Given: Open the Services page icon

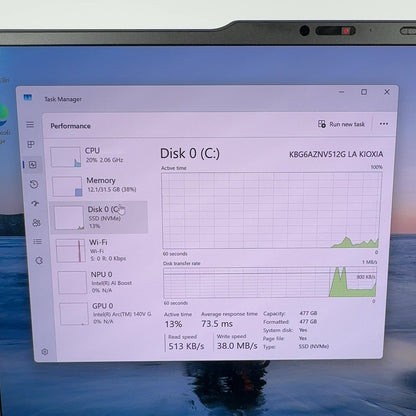Looking at the screenshot, I should (39, 261).
